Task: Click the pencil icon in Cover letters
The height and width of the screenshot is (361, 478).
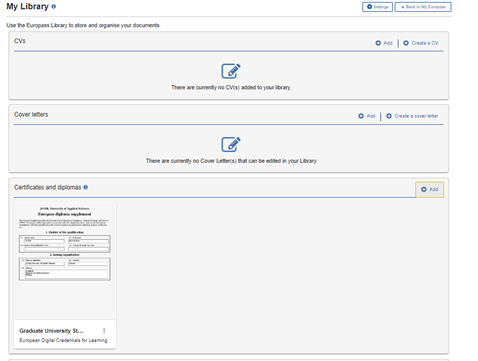Action: (231, 144)
